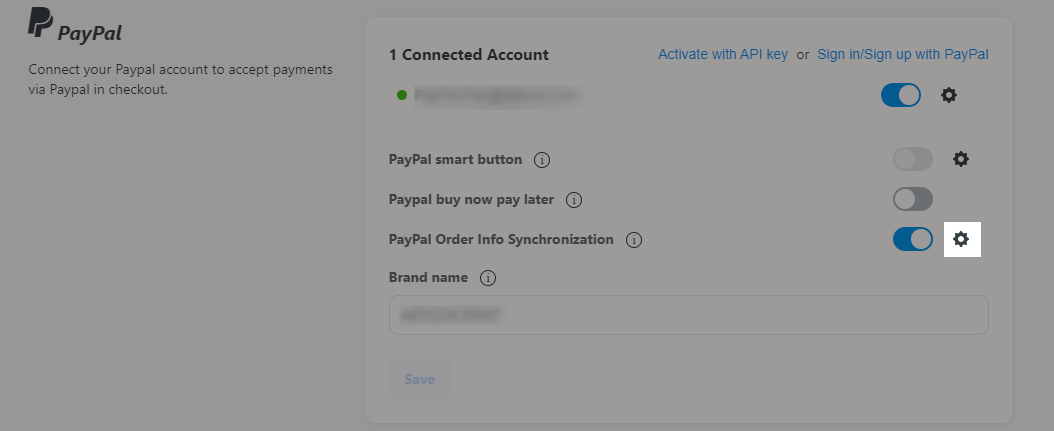1054x431 pixels.
Task: Open PayPal Order Info Synchronization gear settings
Action: coord(961,239)
